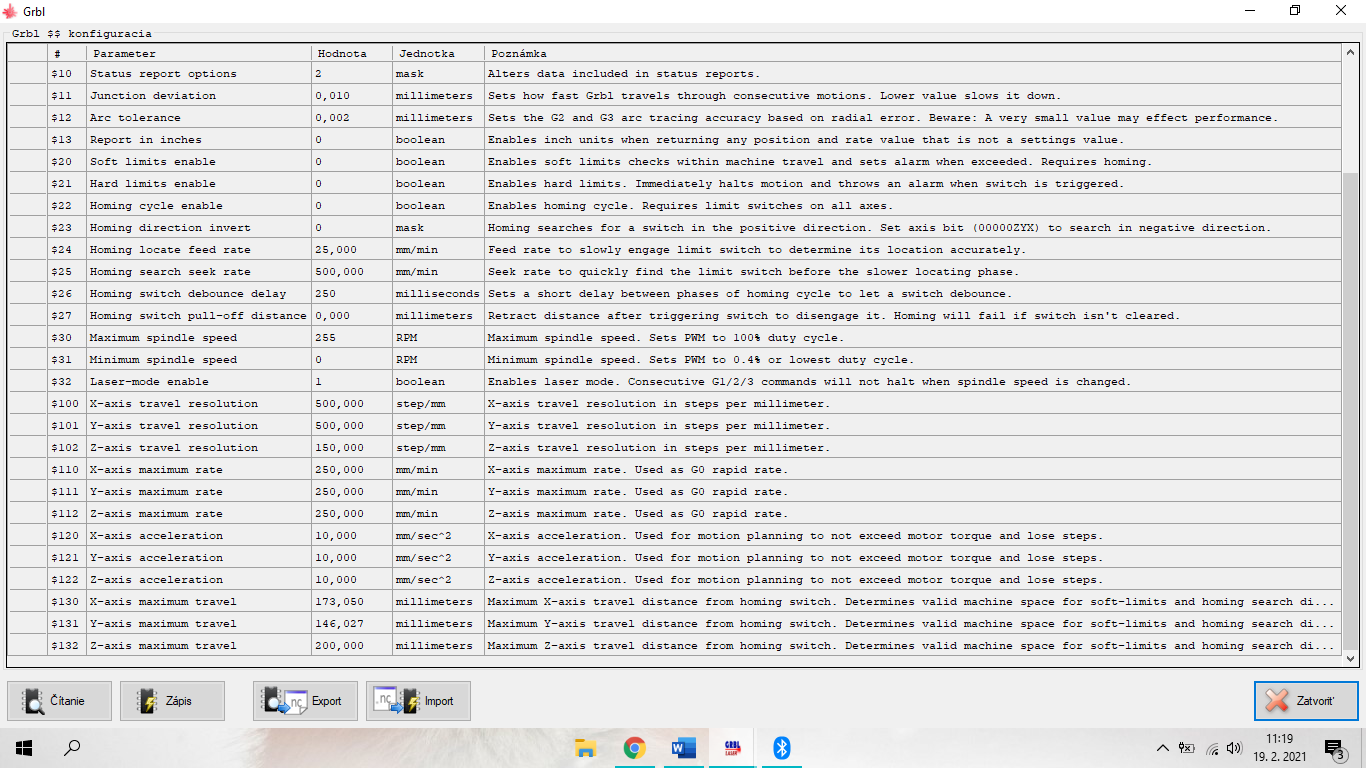
Task: Select the Laser-mode enable value cell
Action: (x=351, y=382)
